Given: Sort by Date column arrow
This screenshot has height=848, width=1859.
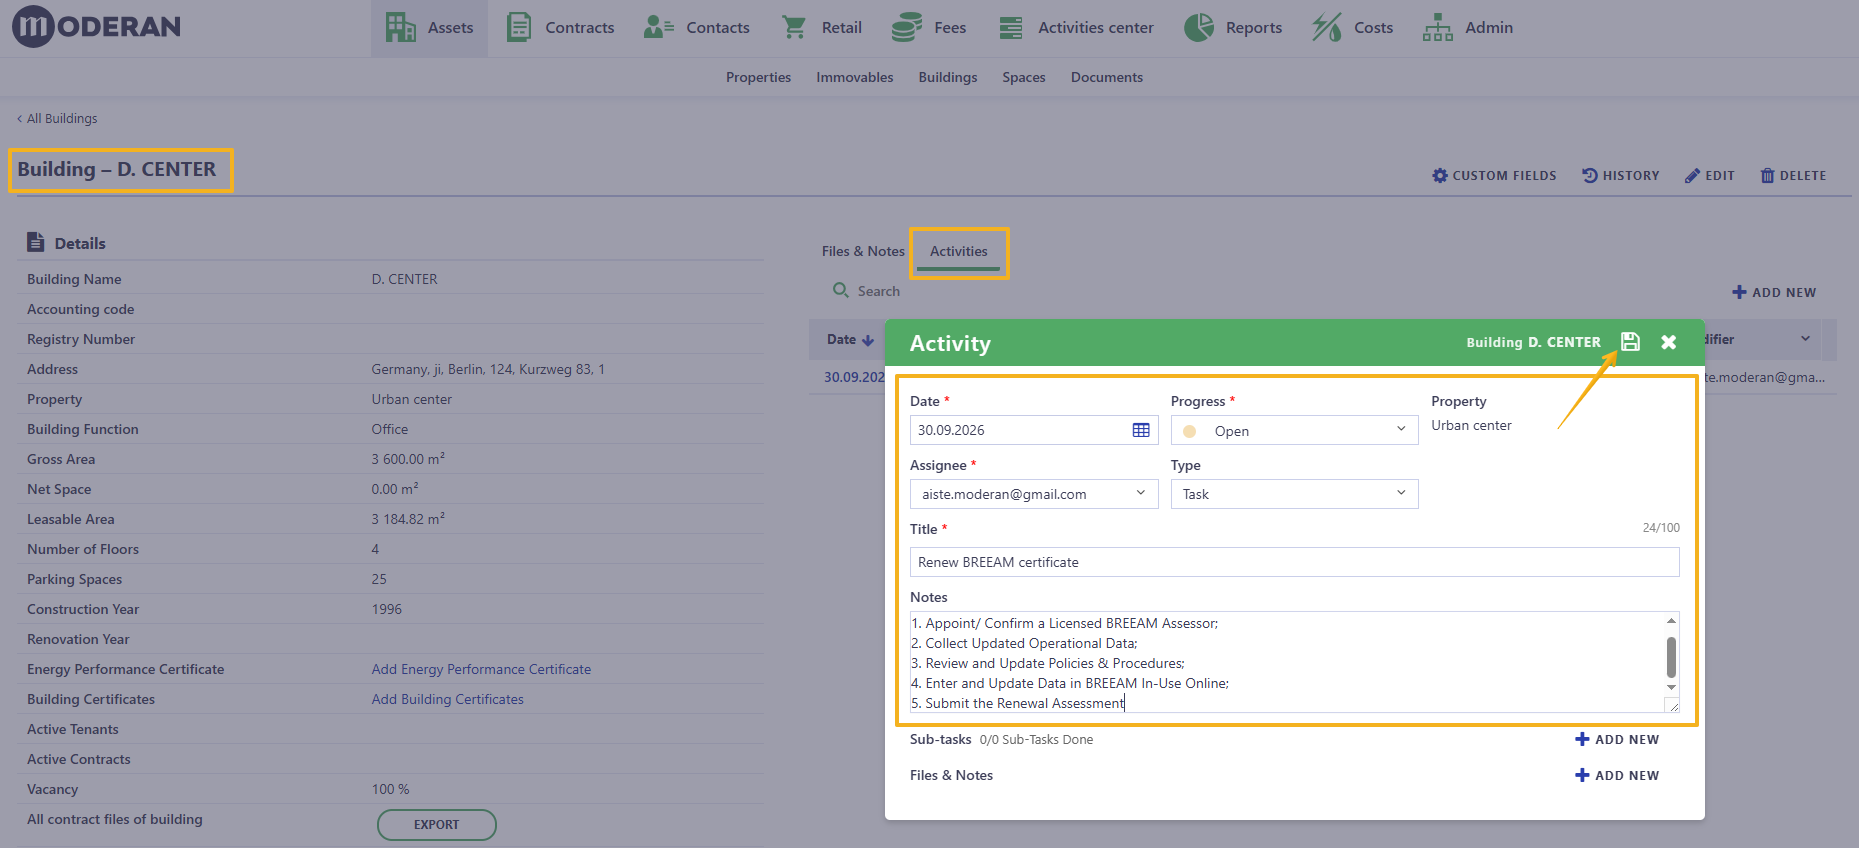Looking at the screenshot, I should (x=868, y=340).
